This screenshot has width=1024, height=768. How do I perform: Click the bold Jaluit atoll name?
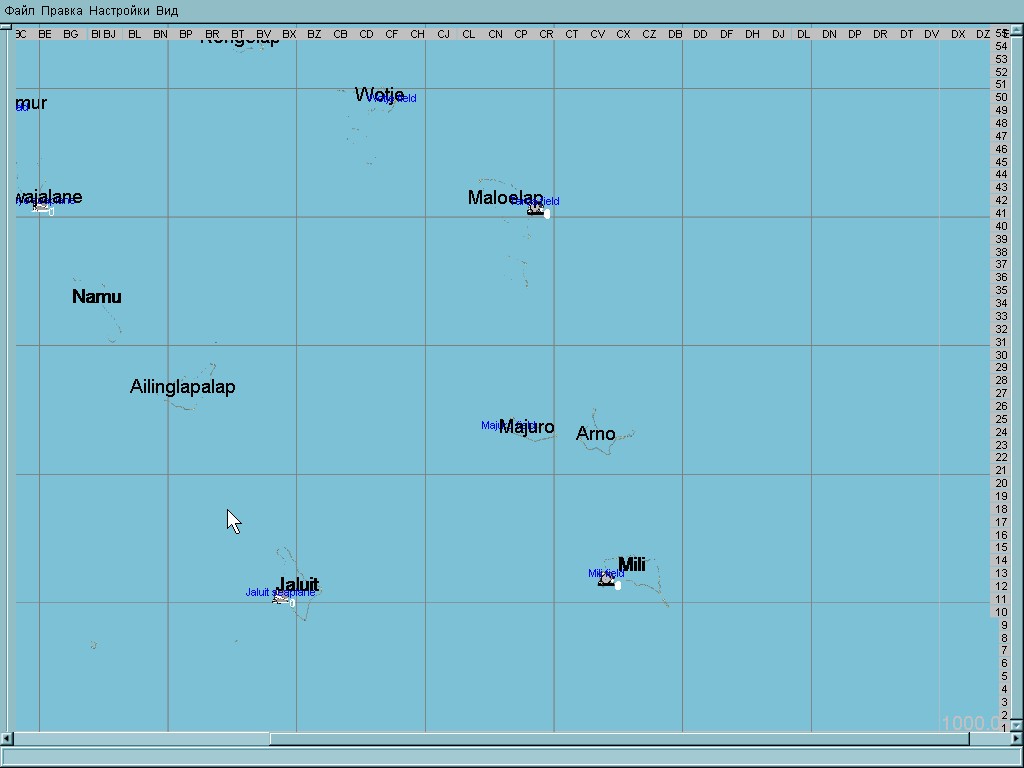click(x=298, y=584)
